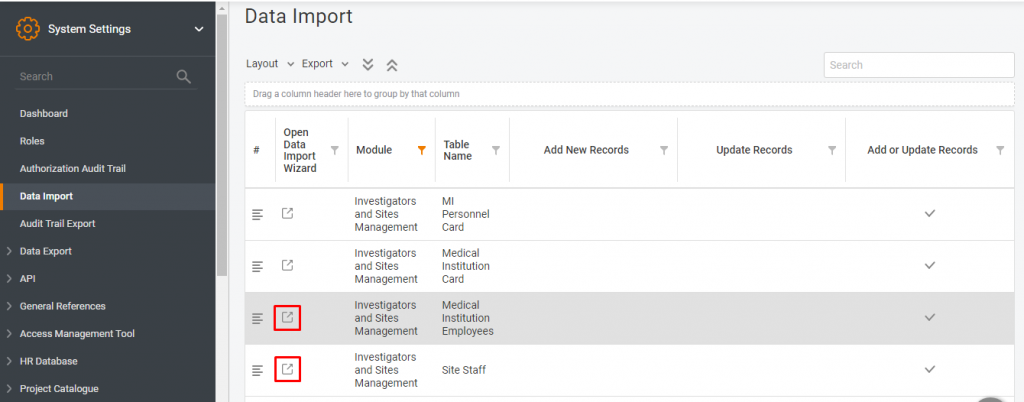
Task: Click the Table Name column filter icon
Action: click(496, 150)
